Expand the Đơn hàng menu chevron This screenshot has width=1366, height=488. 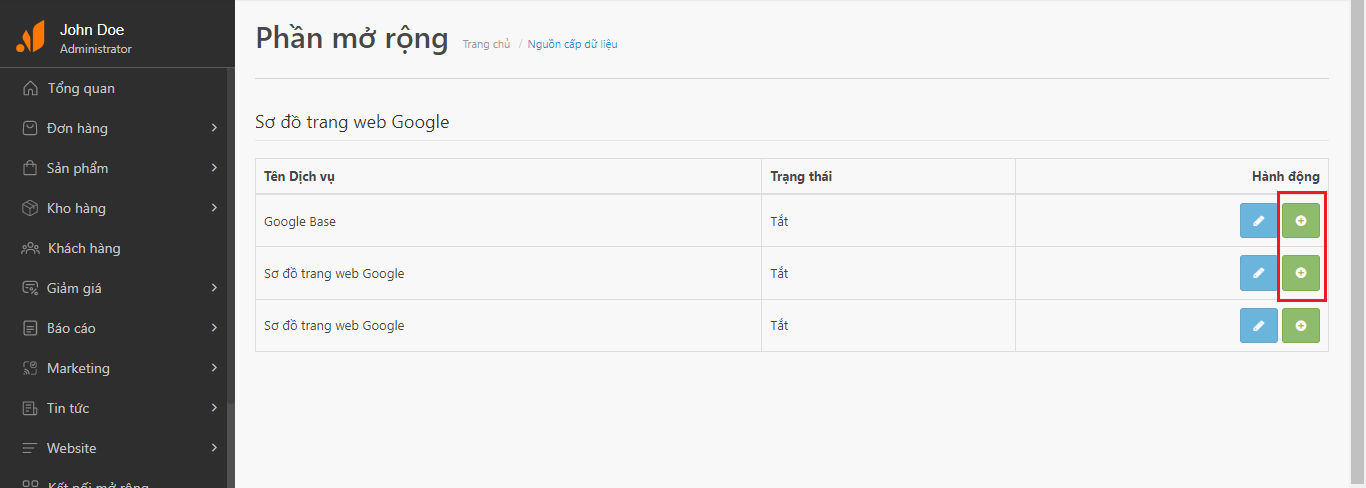click(214, 128)
